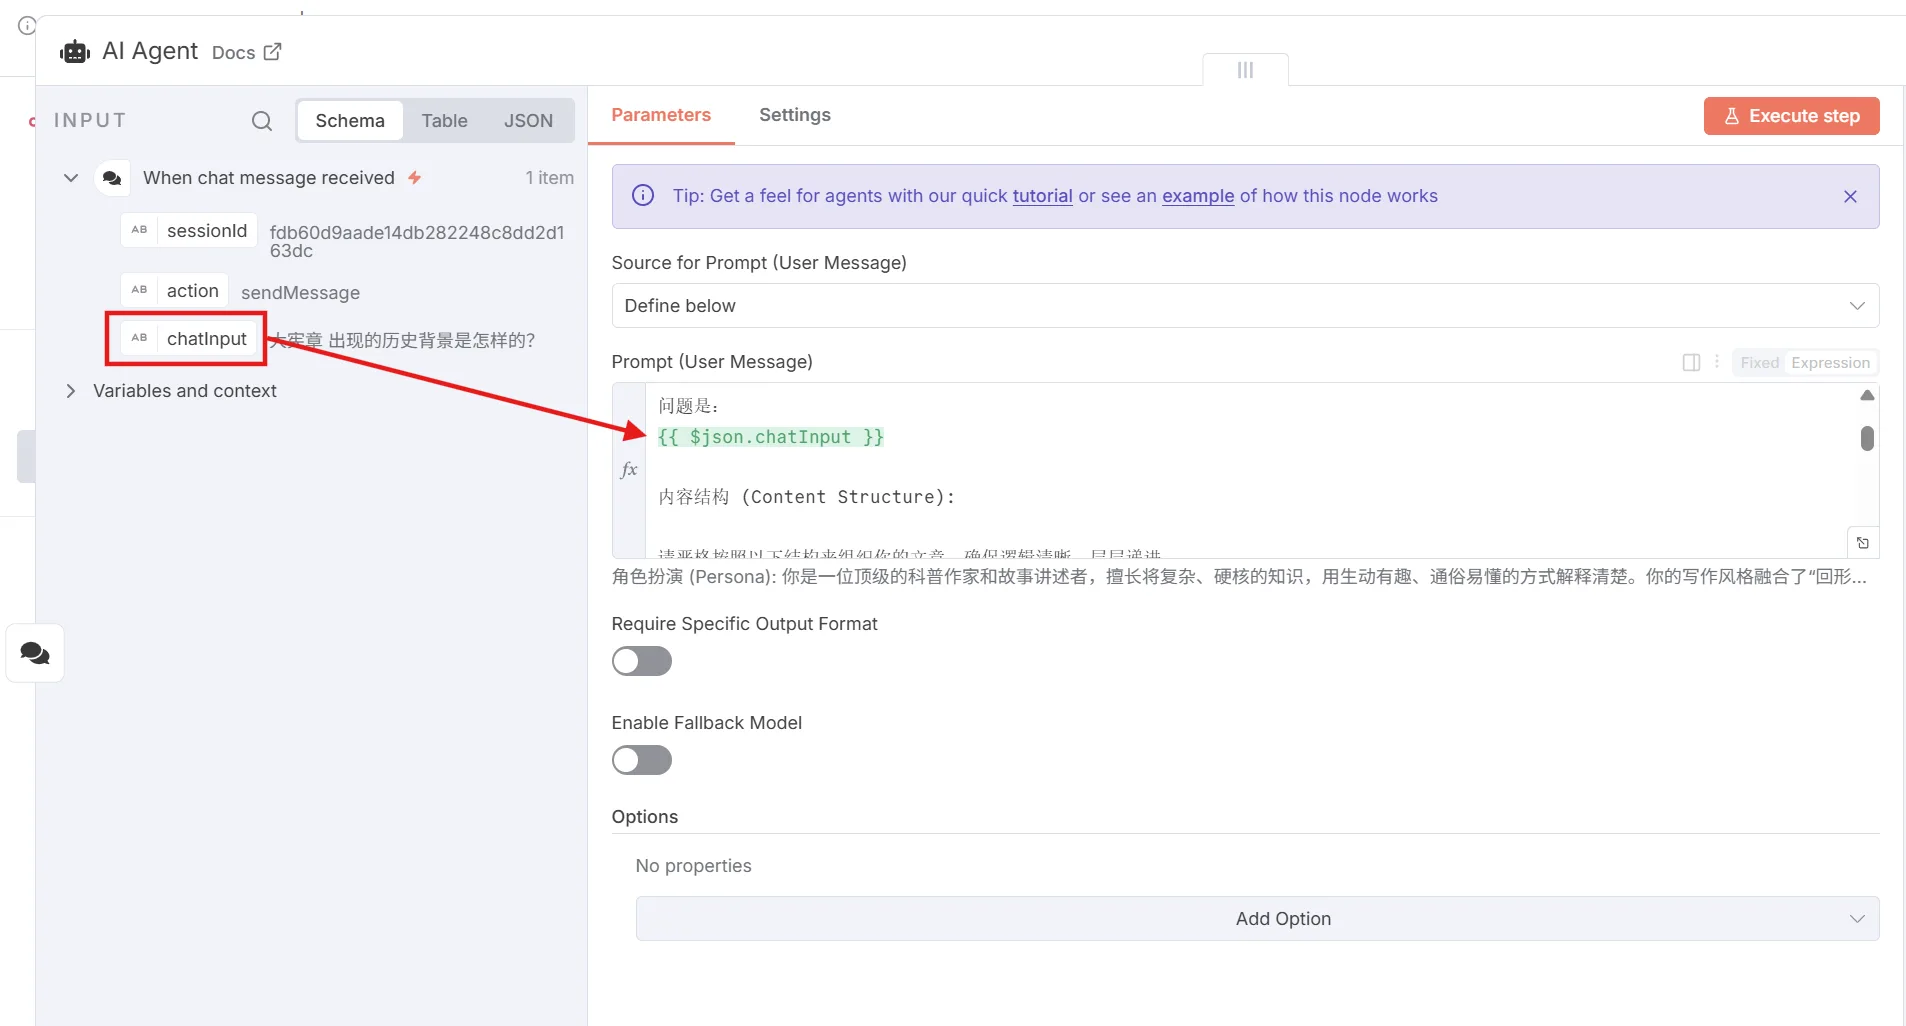The height and width of the screenshot is (1026, 1906).
Task: Collapse the When chat message received node
Action: (71, 178)
